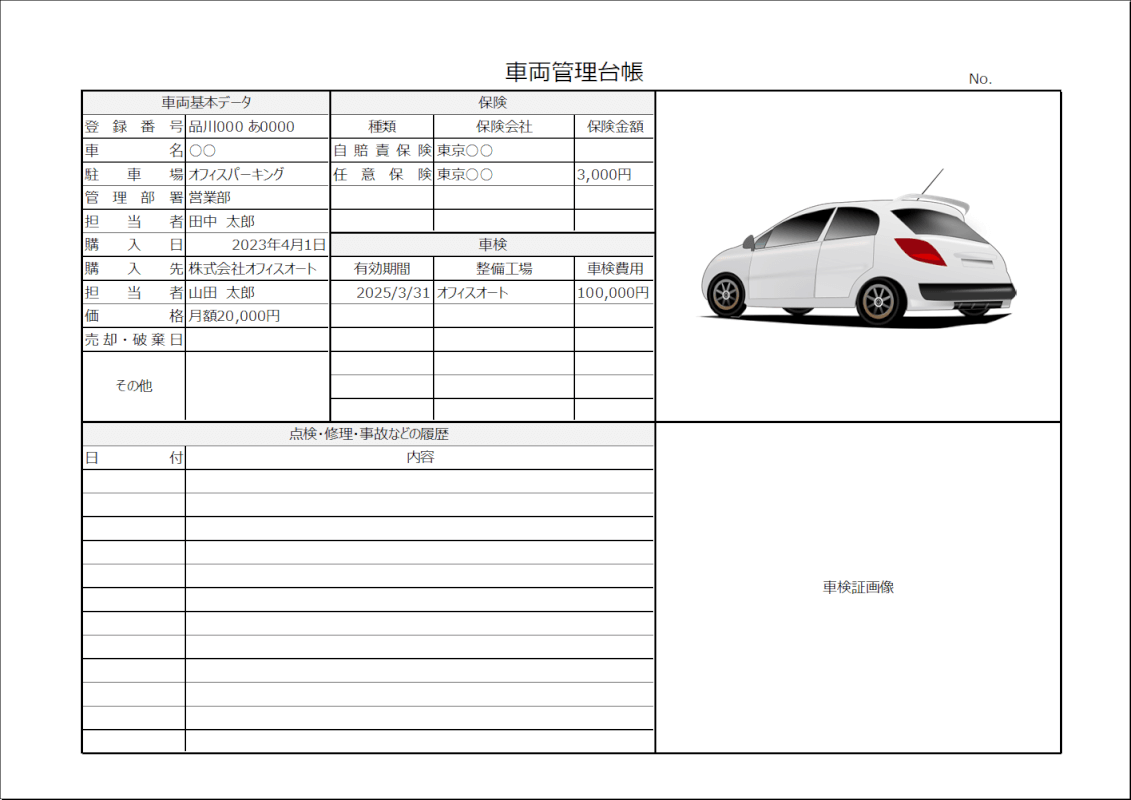Click the inspection cost 100,000円
Viewport: 1131px width, 800px height.
point(613,293)
